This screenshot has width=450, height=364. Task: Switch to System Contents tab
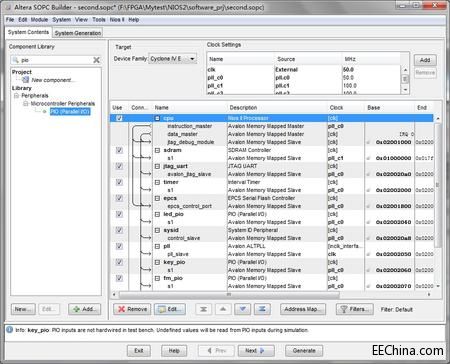coord(28,32)
